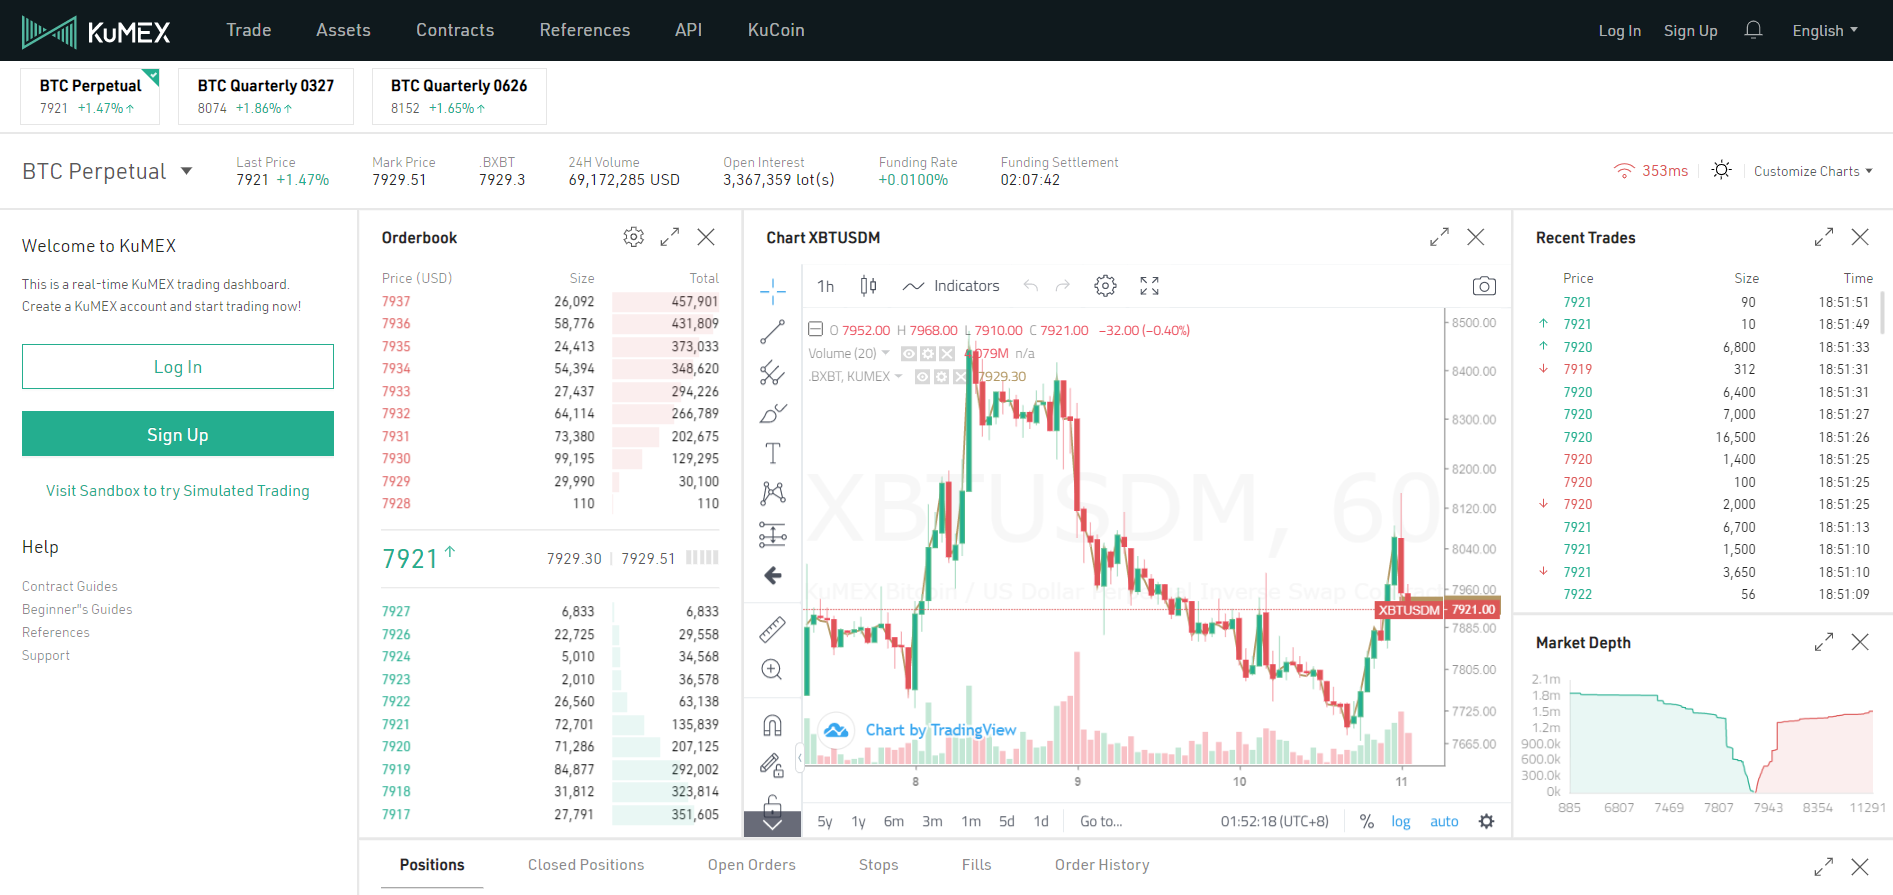Select the pitchfork drawing tool

pos(772,373)
